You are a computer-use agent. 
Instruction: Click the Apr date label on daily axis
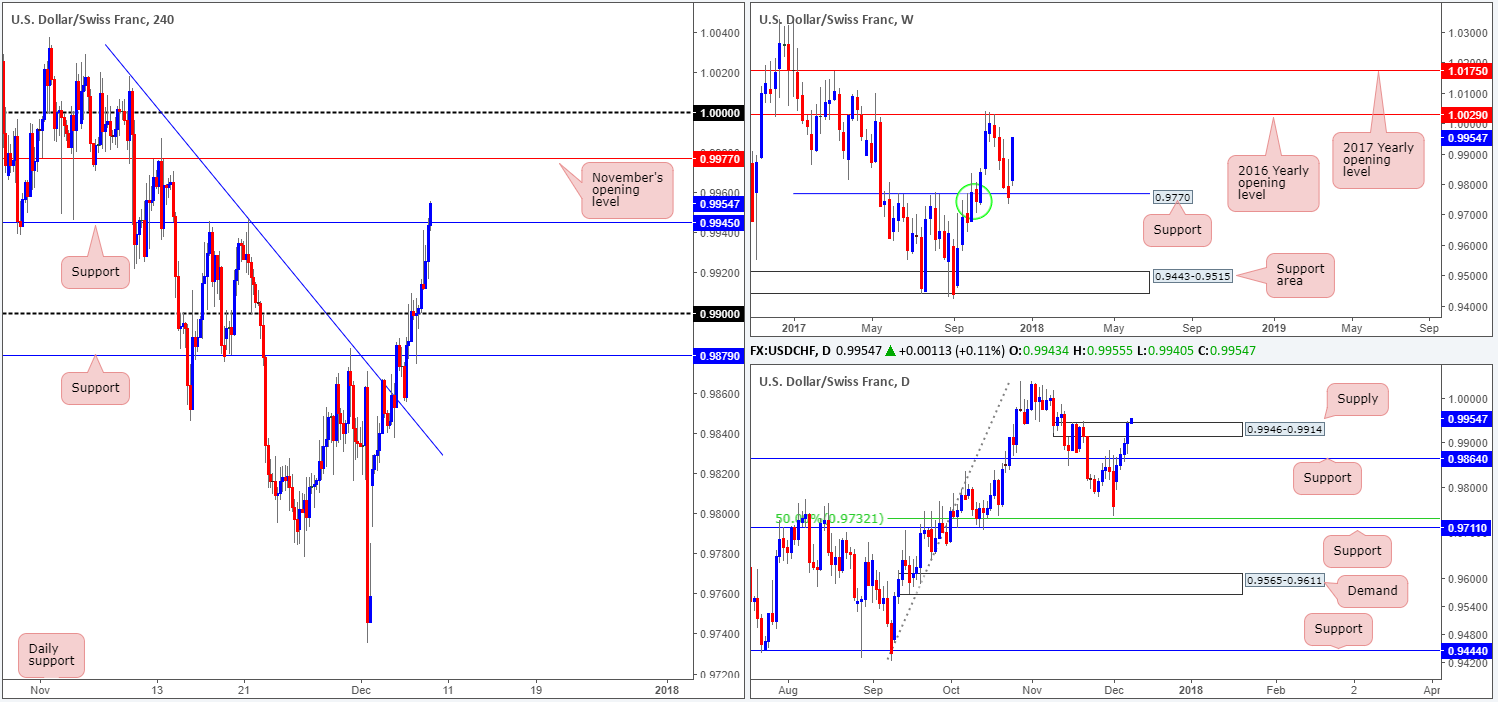(1431, 690)
